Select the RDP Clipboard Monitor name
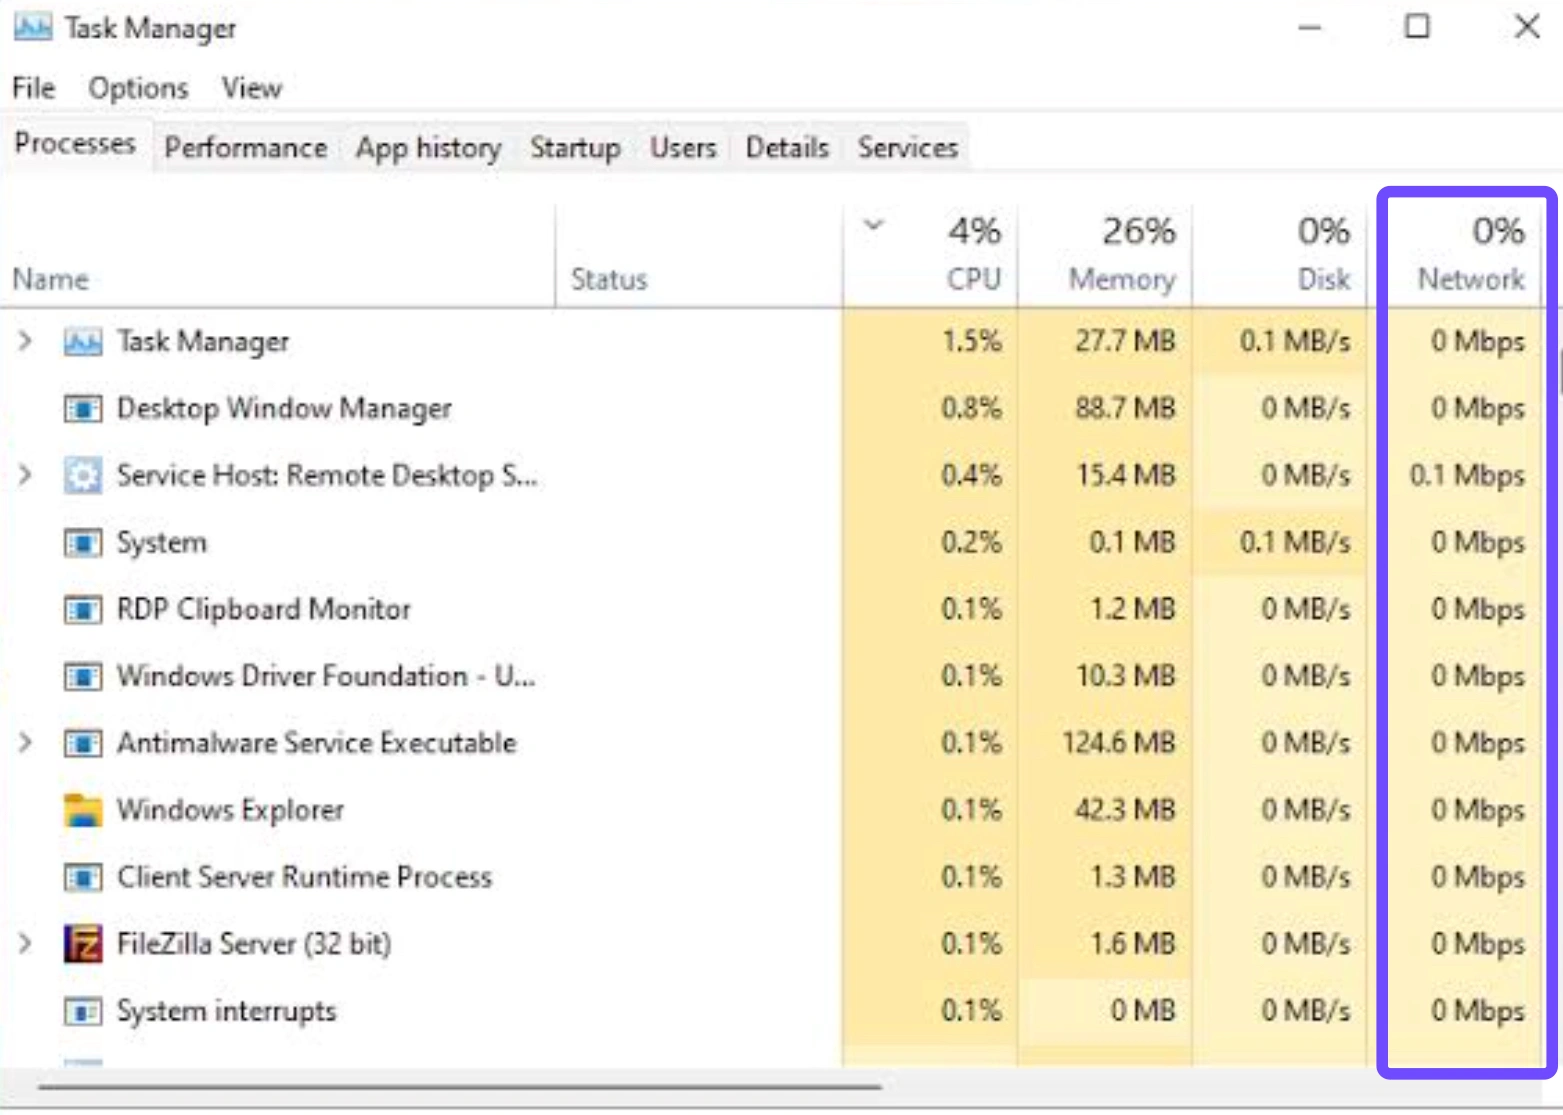Viewport: 1563px width, 1115px height. click(x=263, y=610)
